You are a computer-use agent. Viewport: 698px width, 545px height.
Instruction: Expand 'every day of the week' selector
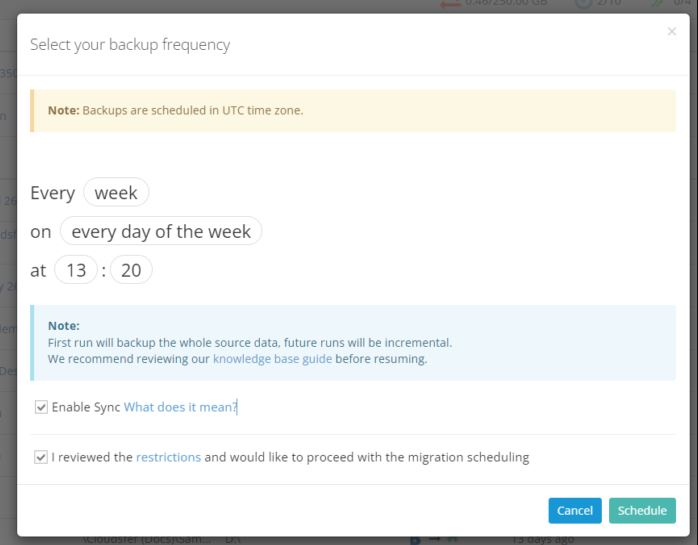coord(161,231)
